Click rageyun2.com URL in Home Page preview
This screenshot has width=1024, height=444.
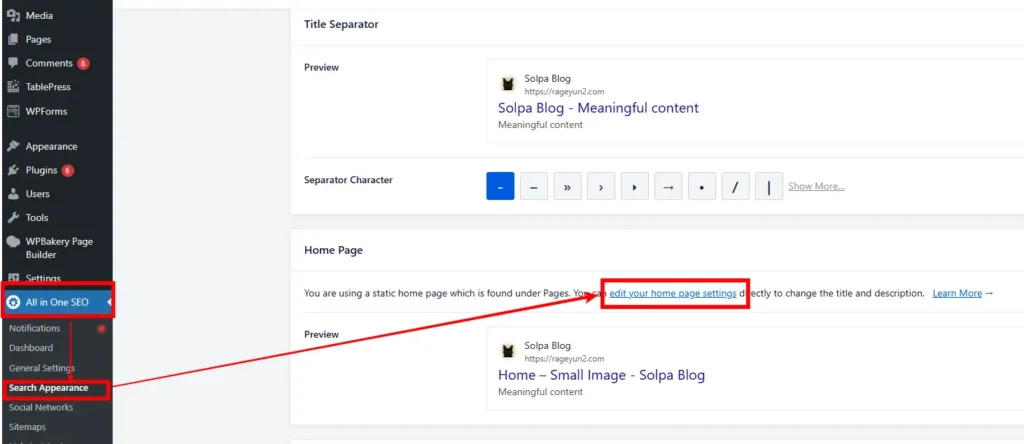pyautogui.click(x=564, y=358)
